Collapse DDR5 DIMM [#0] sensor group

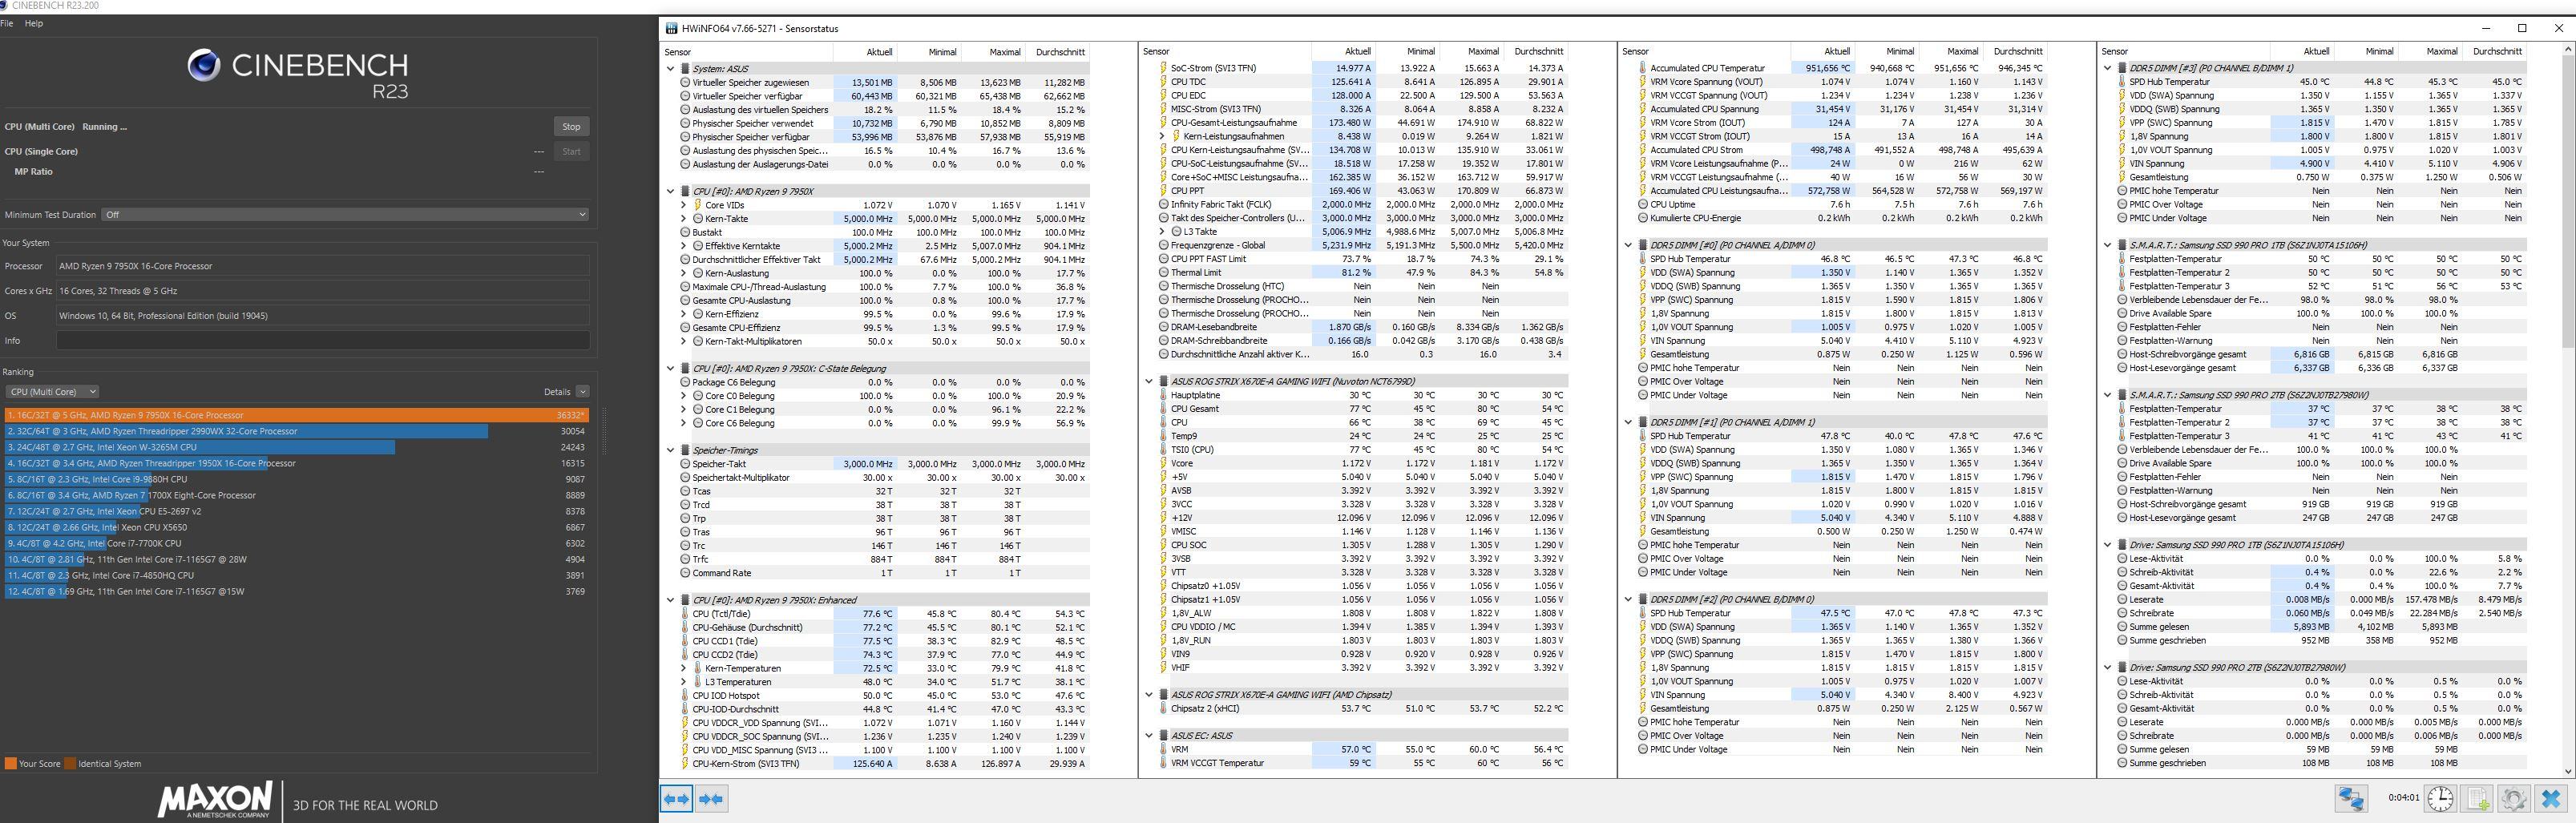click(1629, 245)
